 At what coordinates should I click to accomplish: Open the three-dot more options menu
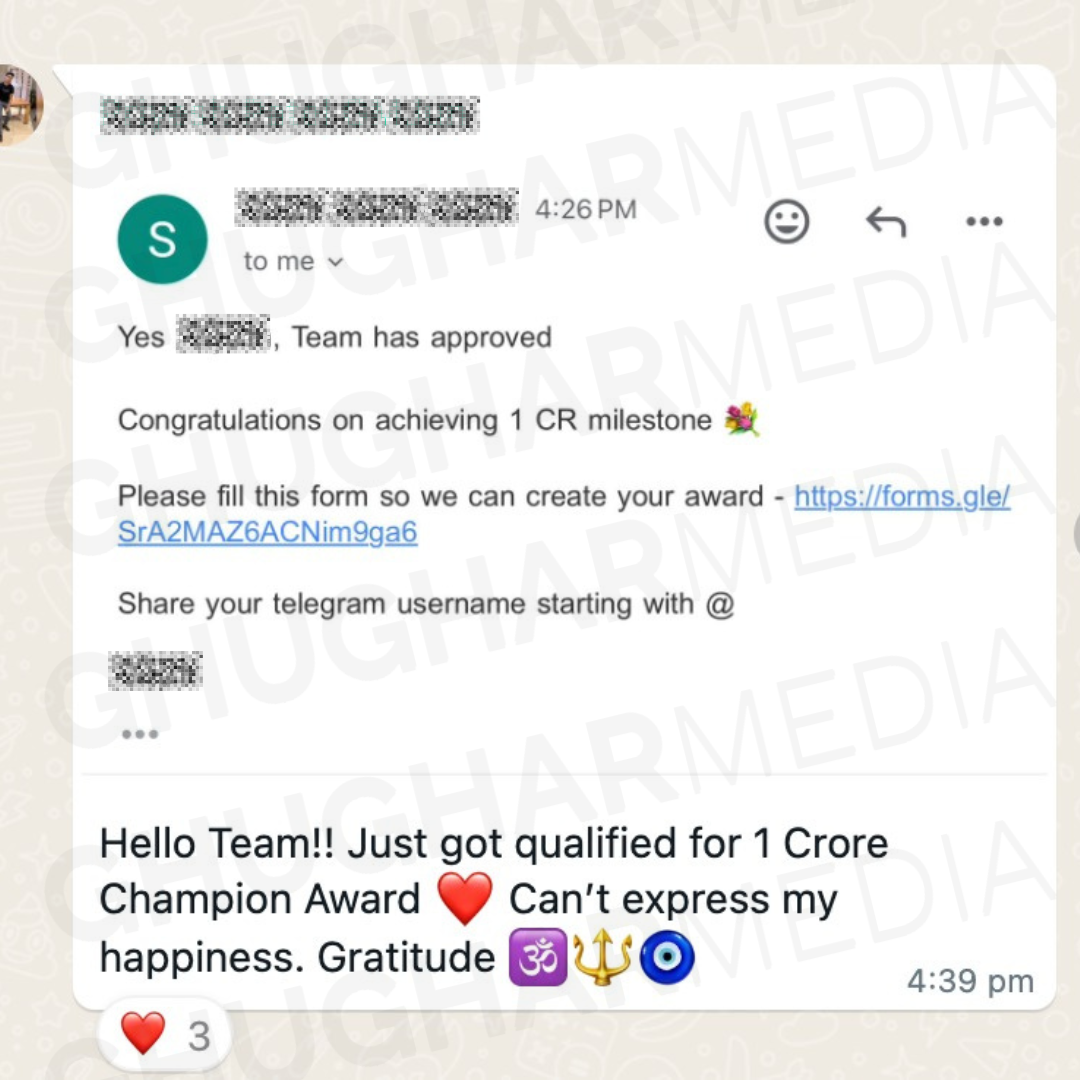pyautogui.click(x=984, y=221)
